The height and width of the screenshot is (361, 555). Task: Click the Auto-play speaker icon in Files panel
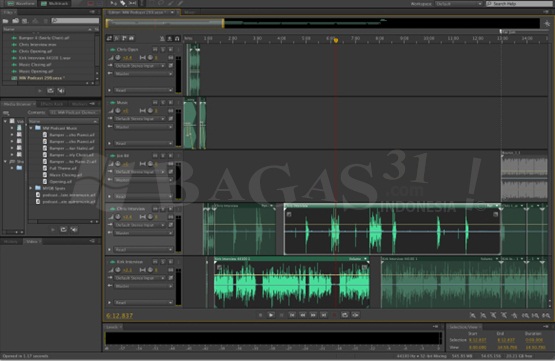coord(61,91)
